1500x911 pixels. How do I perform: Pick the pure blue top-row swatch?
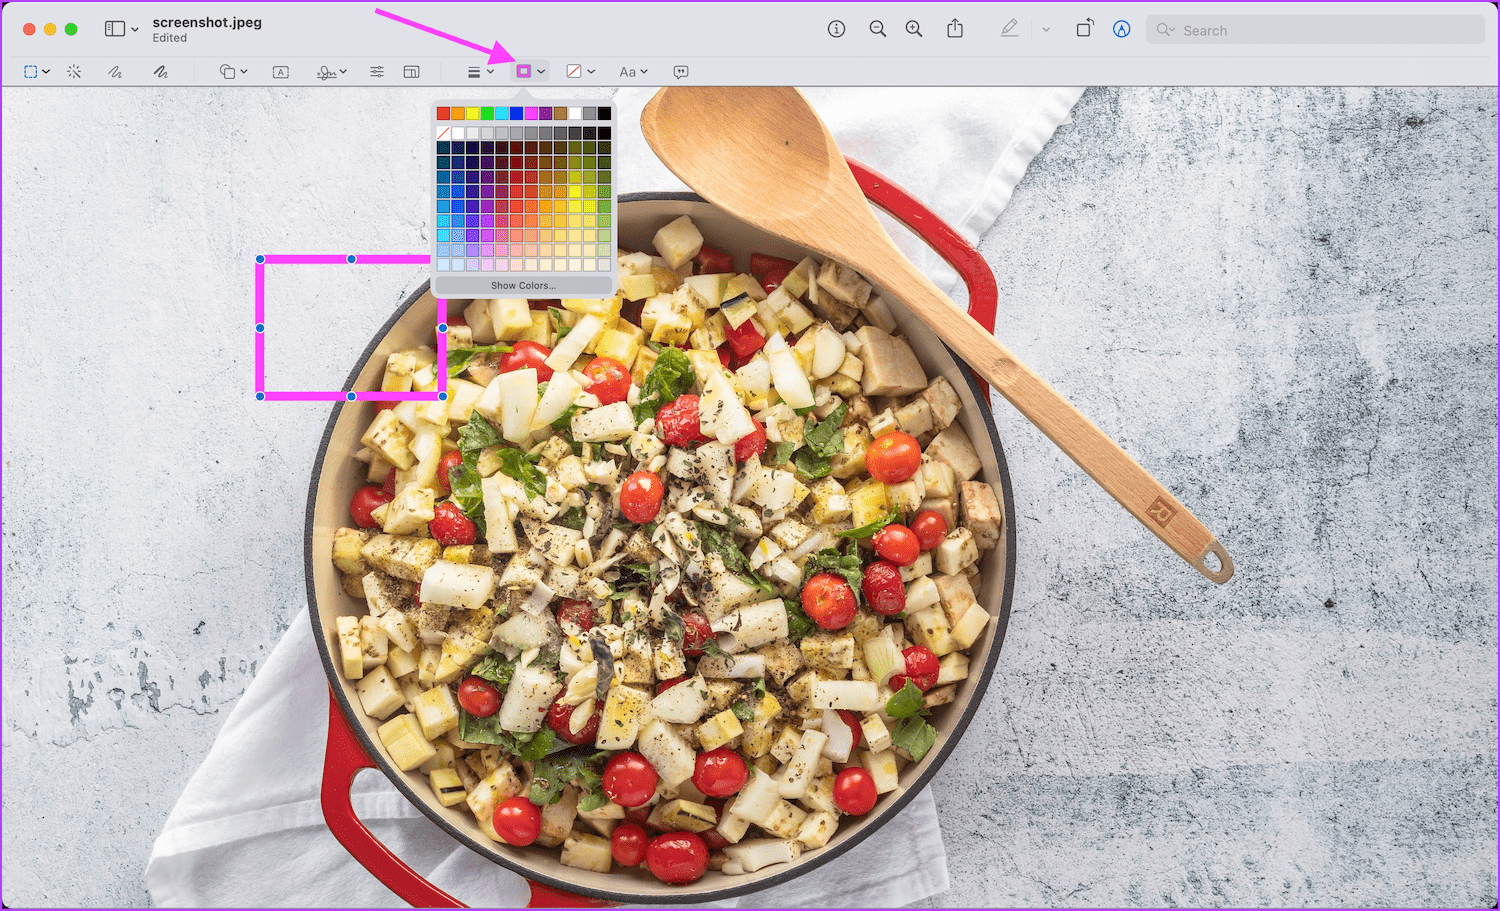[516, 113]
